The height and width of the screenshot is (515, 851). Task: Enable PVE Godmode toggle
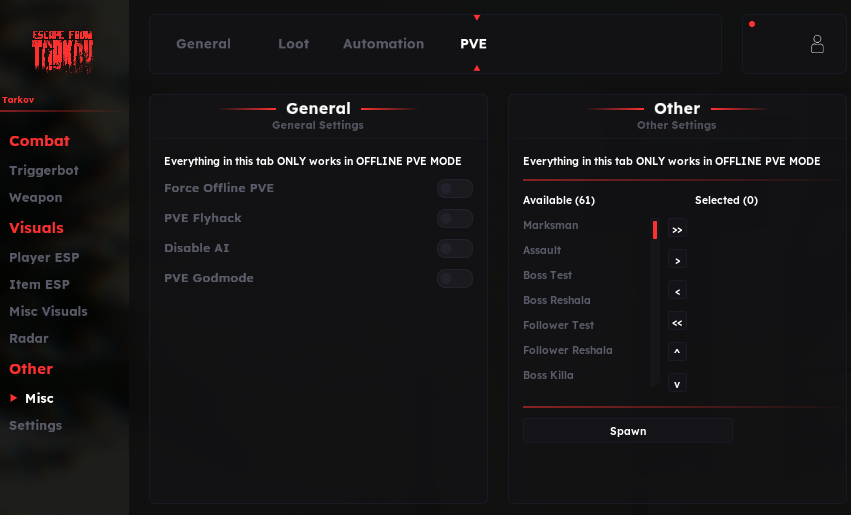click(x=455, y=279)
